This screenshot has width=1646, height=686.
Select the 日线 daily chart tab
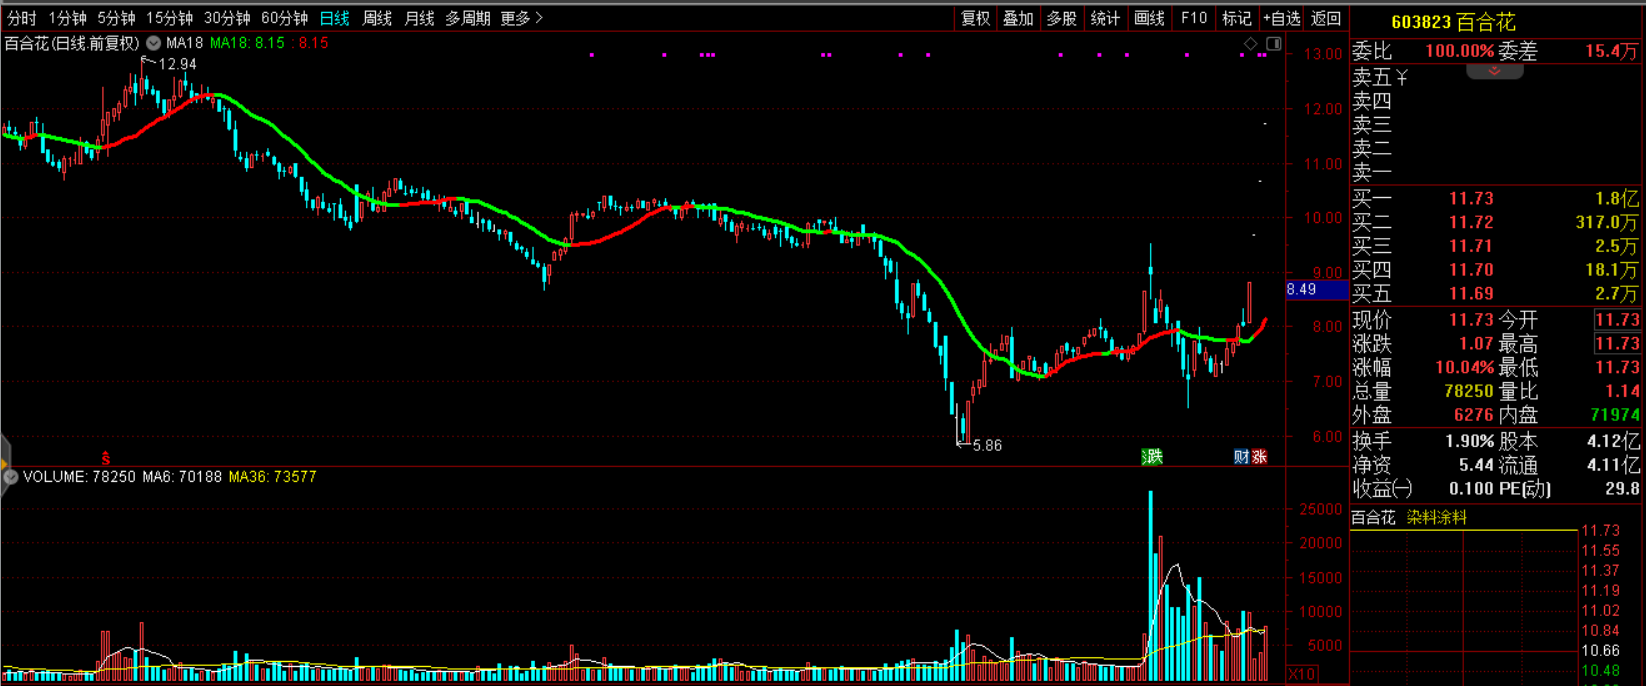tap(334, 18)
